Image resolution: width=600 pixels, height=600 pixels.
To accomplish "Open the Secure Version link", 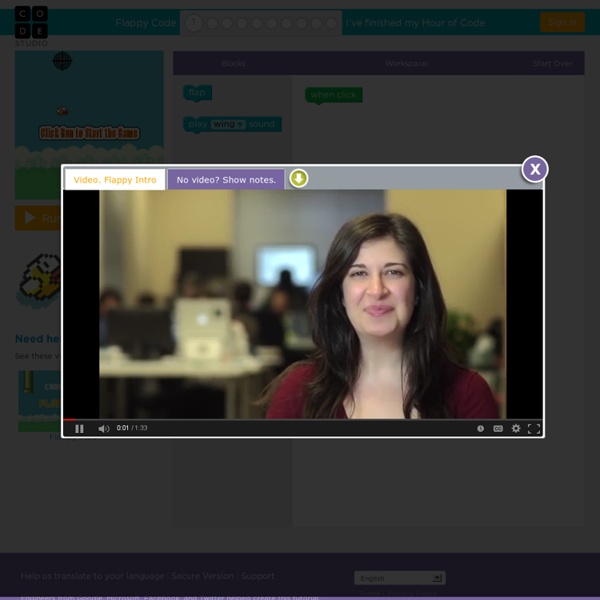I will 202,576.
